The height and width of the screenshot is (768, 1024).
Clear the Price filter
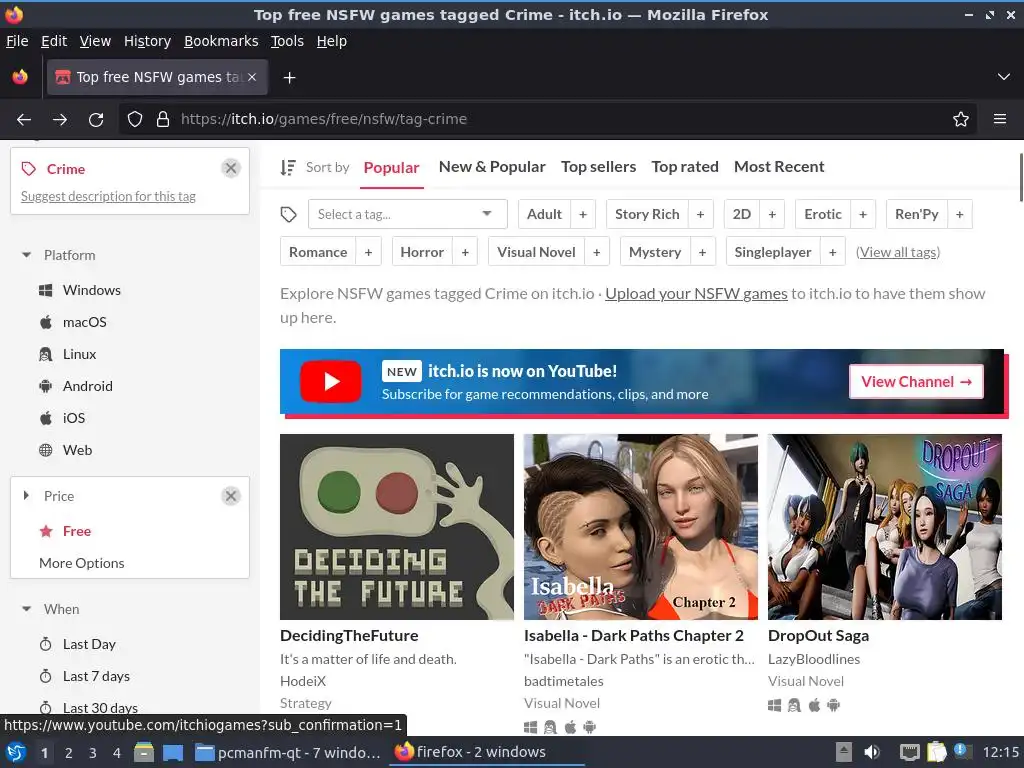tap(231, 496)
